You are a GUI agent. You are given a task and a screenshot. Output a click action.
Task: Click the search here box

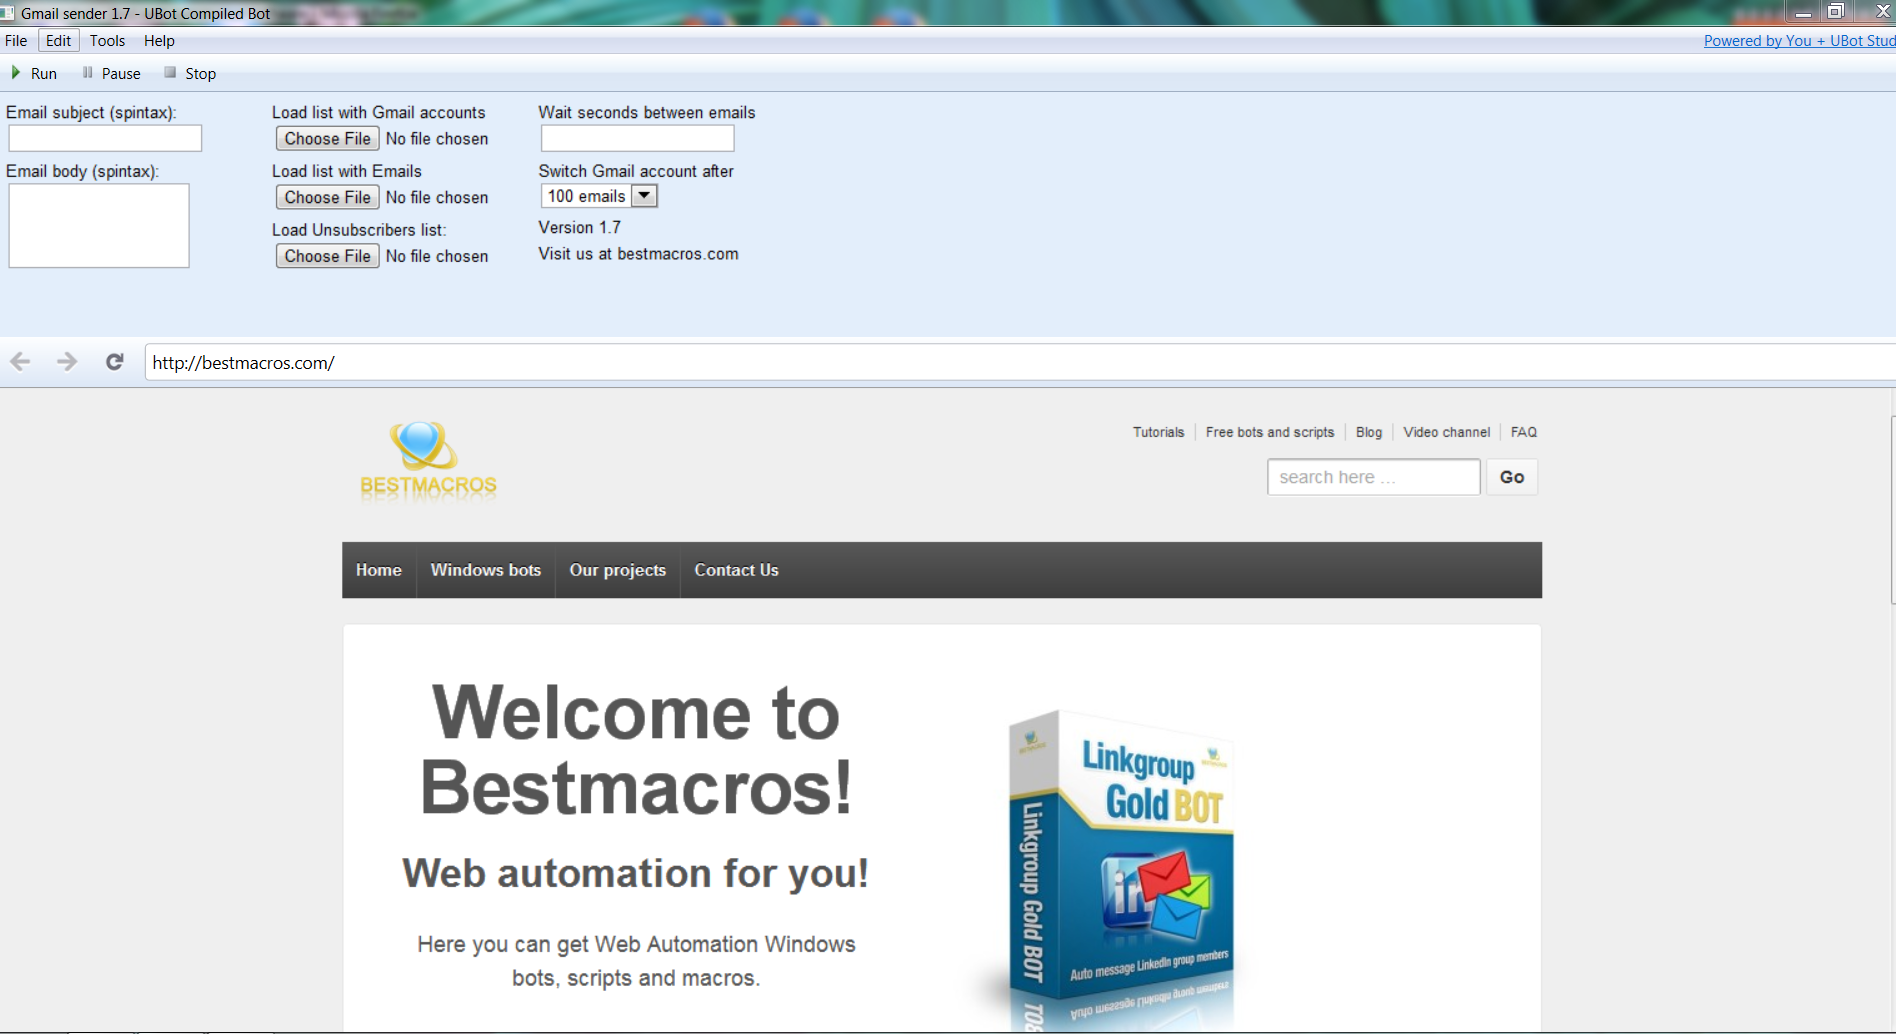pyautogui.click(x=1373, y=477)
